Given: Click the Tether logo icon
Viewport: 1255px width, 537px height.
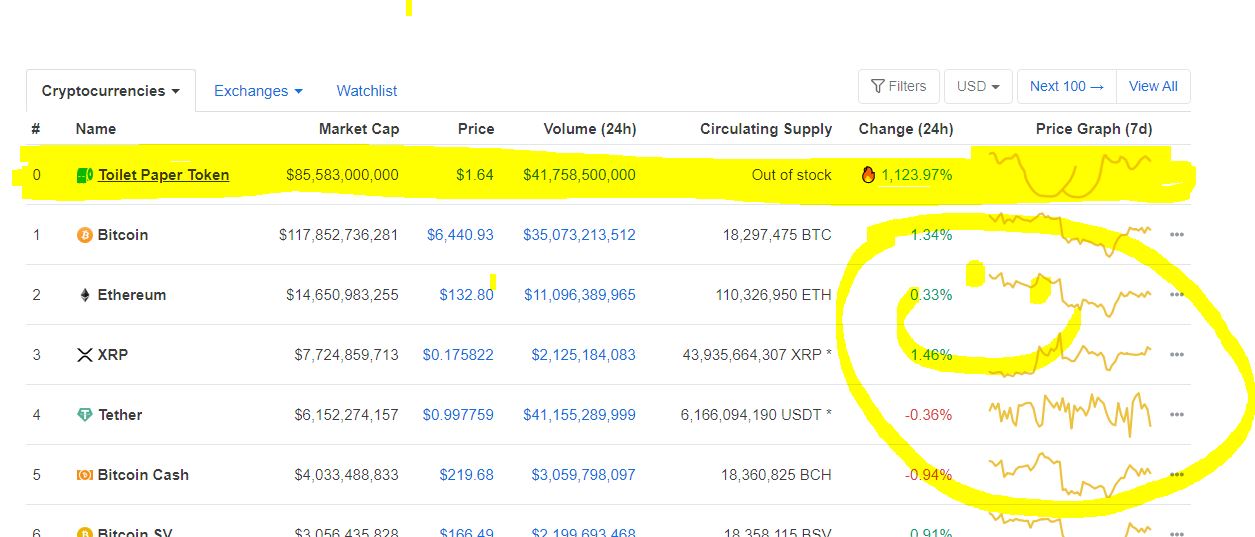Looking at the screenshot, I should [85, 415].
